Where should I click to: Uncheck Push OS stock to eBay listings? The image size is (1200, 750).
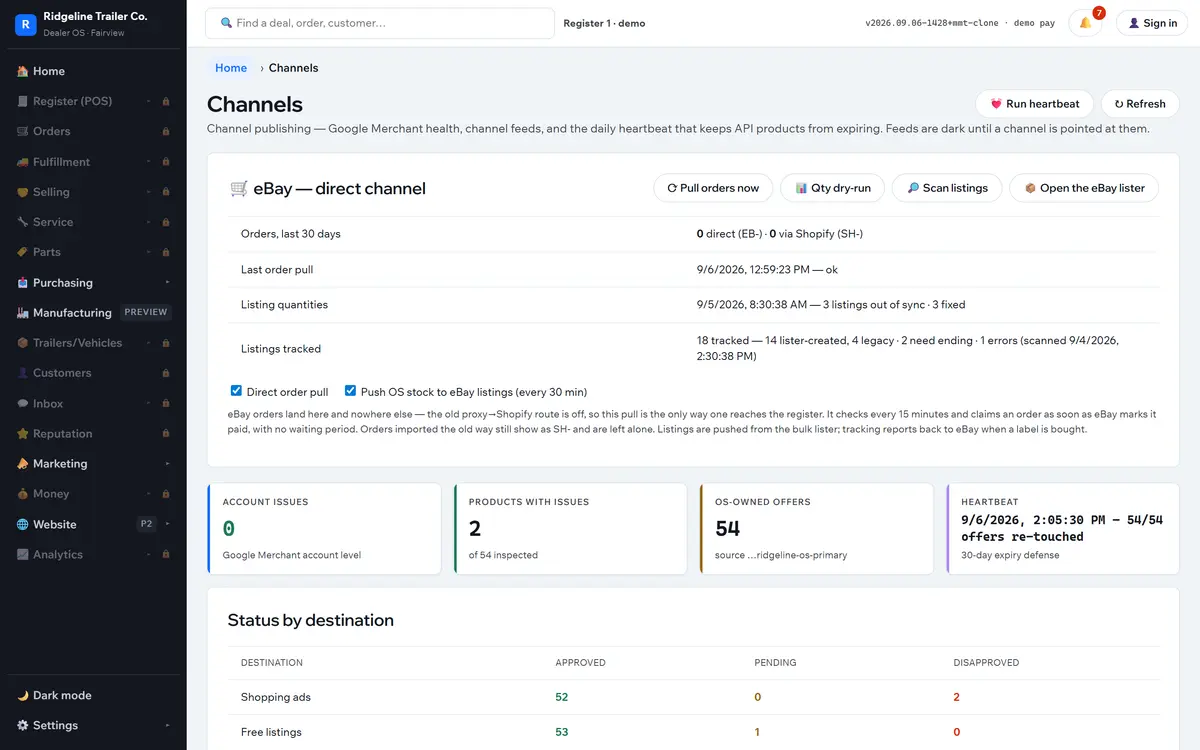[x=350, y=391]
